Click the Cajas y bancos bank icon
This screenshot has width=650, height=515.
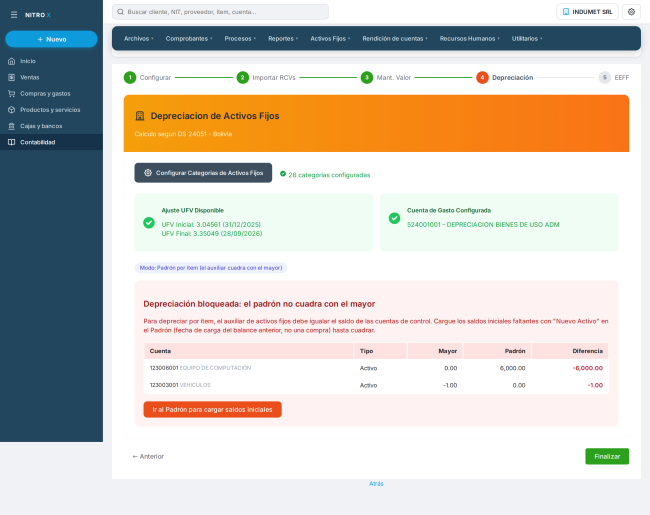click(12, 126)
